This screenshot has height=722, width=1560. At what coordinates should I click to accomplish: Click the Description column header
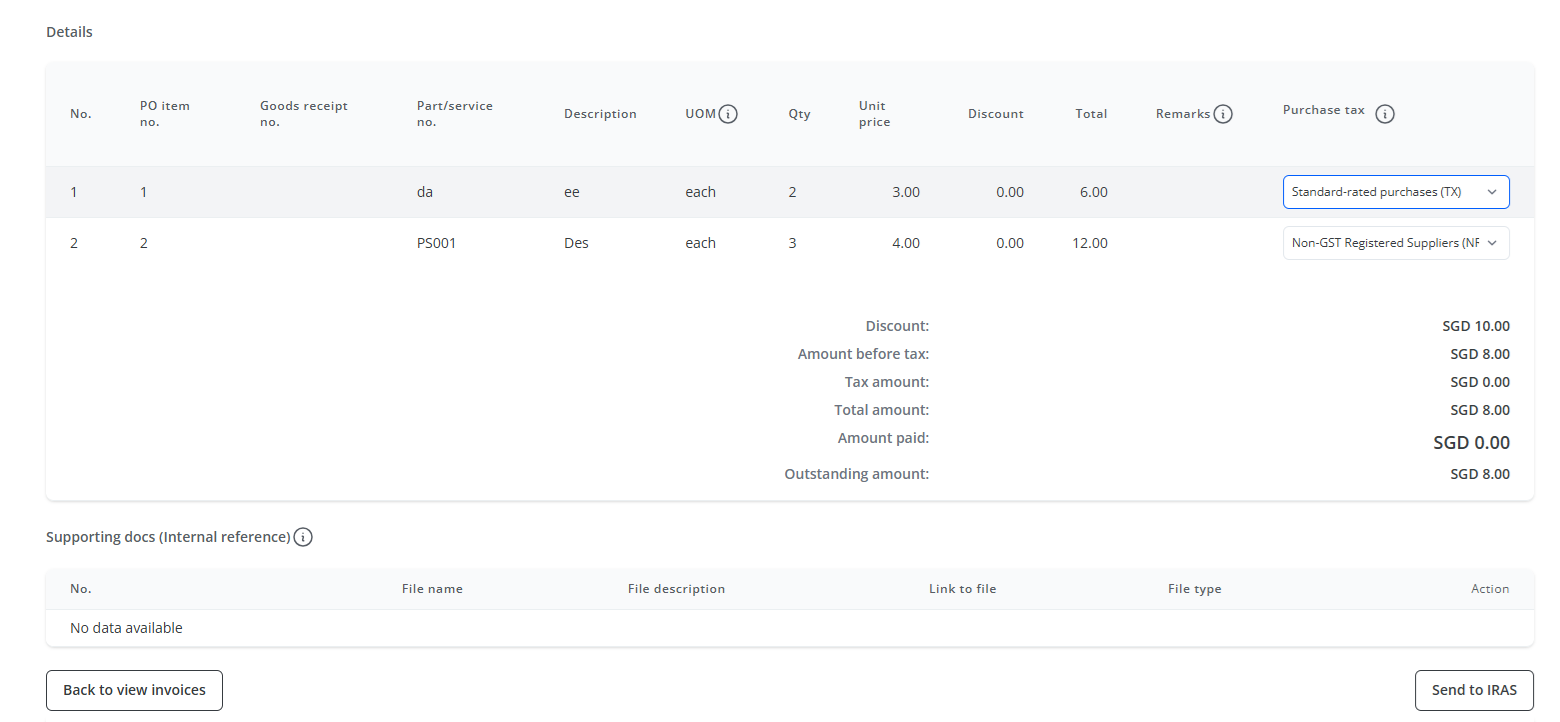(600, 114)
